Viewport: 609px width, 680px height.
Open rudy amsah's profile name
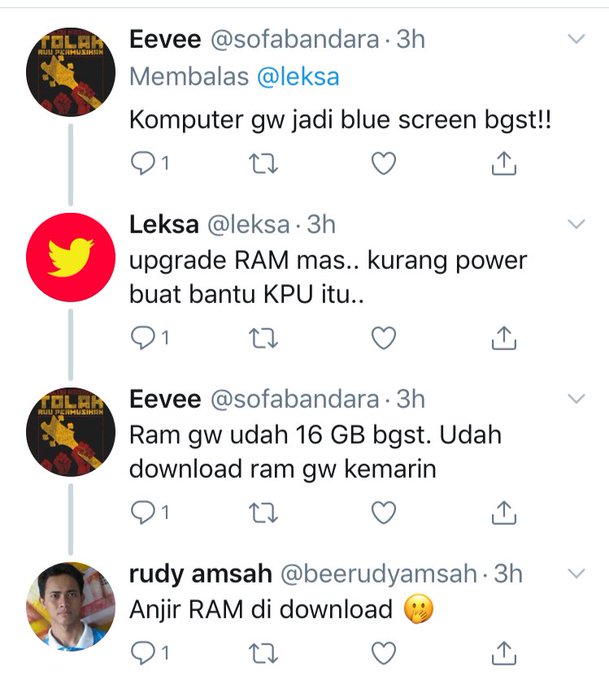click(200, 574)
